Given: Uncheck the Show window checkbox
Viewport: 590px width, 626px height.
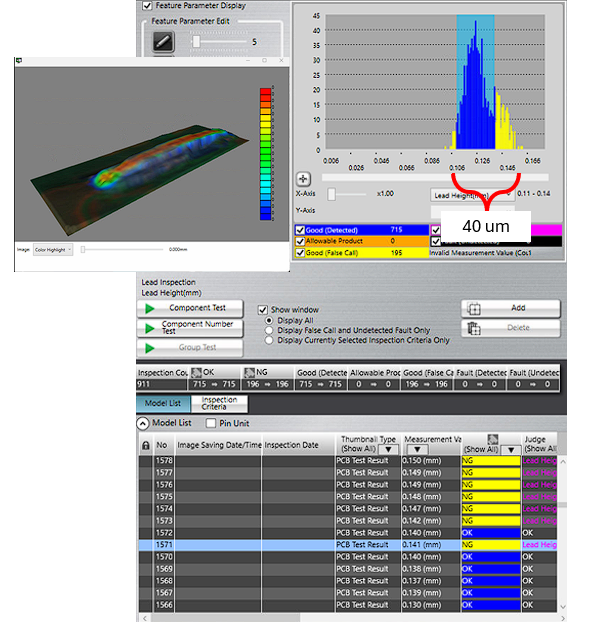Looking at the screenshot, I should coord(263,310).
